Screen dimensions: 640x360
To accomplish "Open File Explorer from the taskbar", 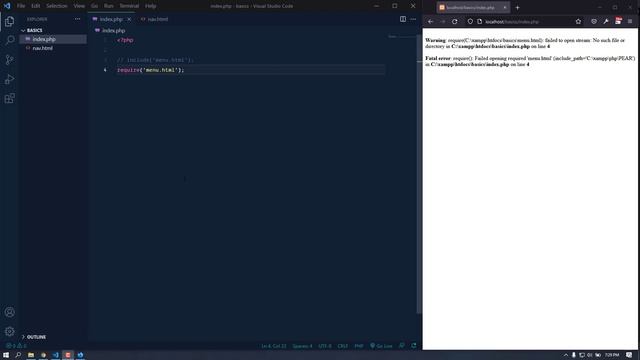I will pyautogui.click(x=31, y=355).
